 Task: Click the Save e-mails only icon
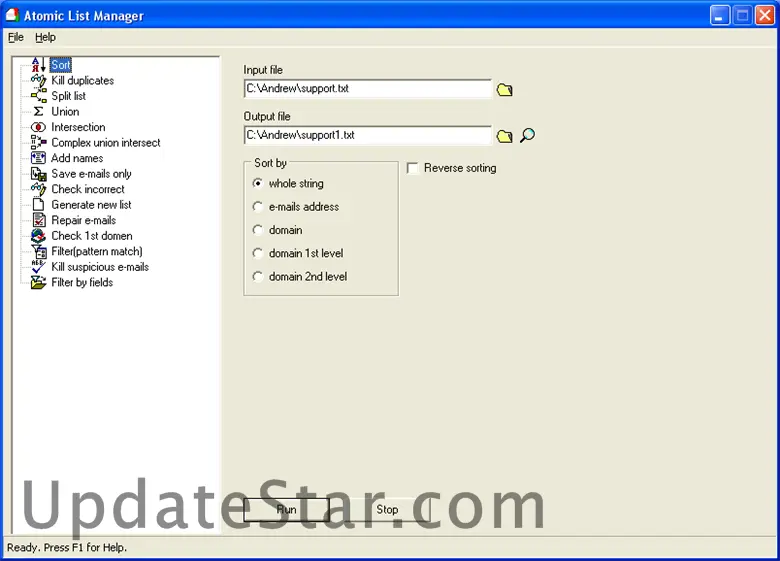pos(38,174)
